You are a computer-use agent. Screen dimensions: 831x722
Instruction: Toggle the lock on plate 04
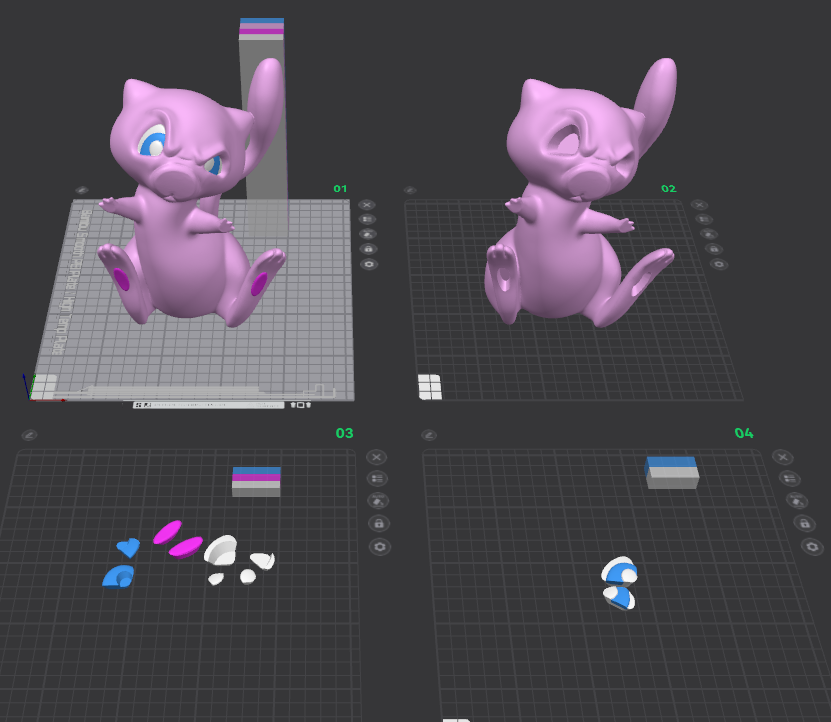tap(805, 524)
